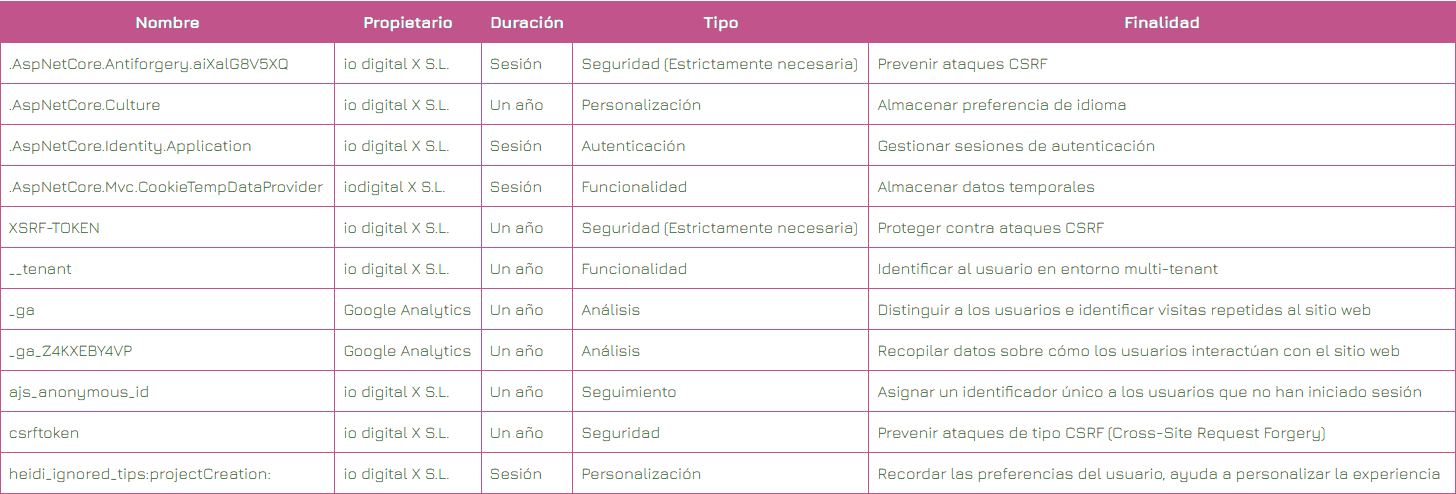Click the Tipo column header
The height and width of the screenshot is (494, 1456).
tap(720, 22)
